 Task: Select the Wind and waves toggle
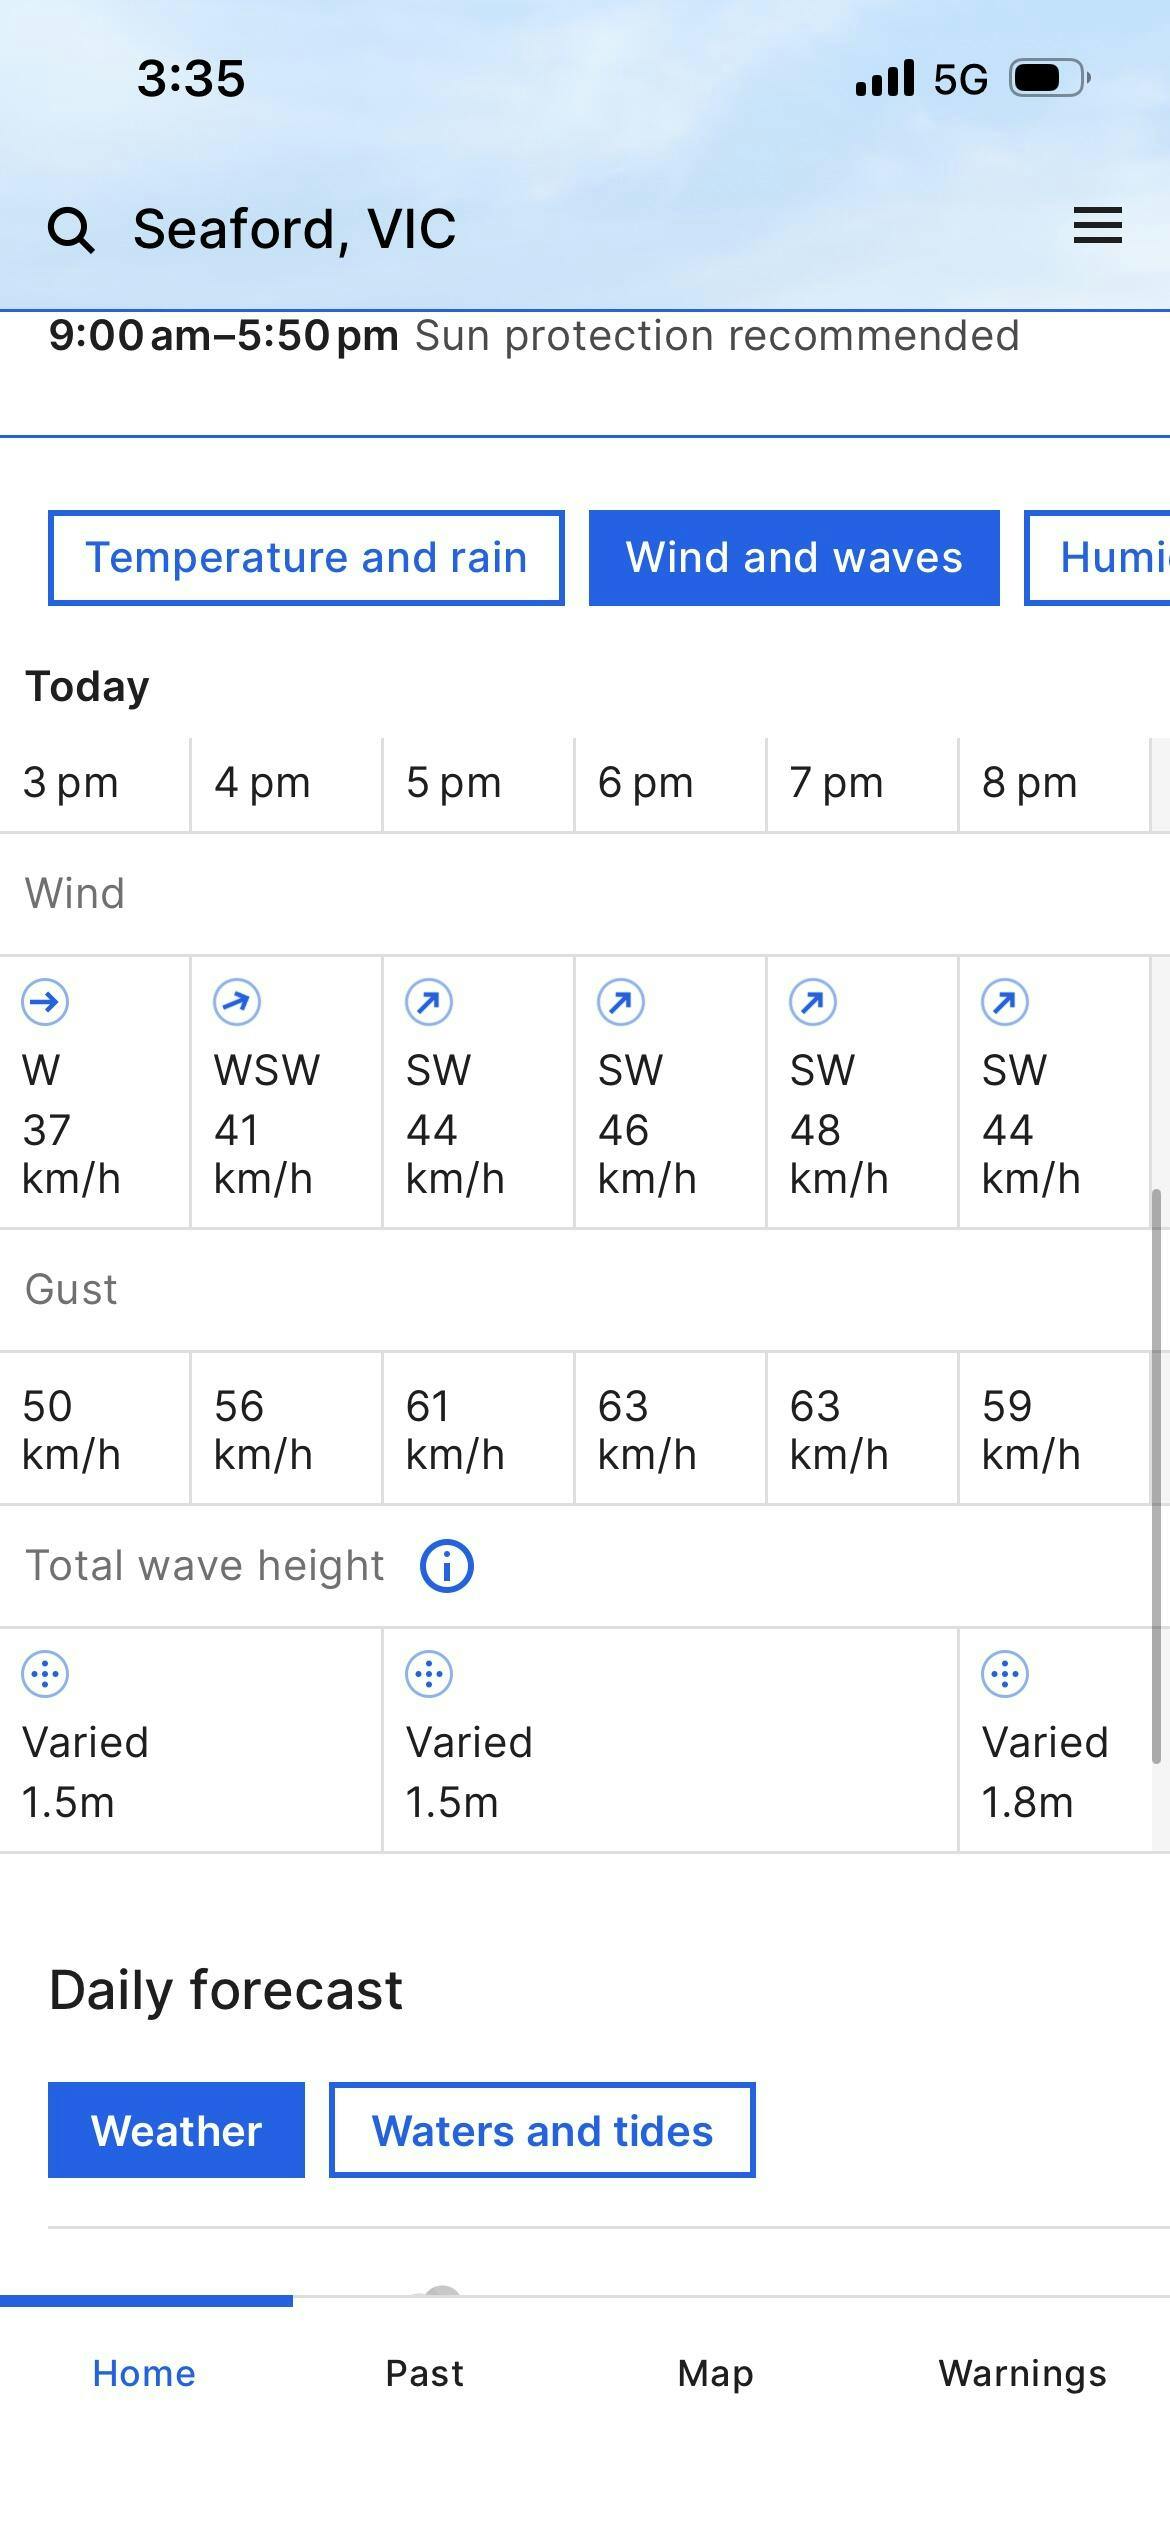pyautogui.click(x=794, y=558)
